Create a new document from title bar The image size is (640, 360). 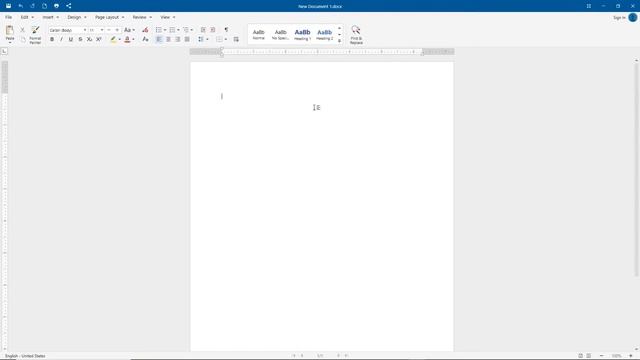[44, 6]
